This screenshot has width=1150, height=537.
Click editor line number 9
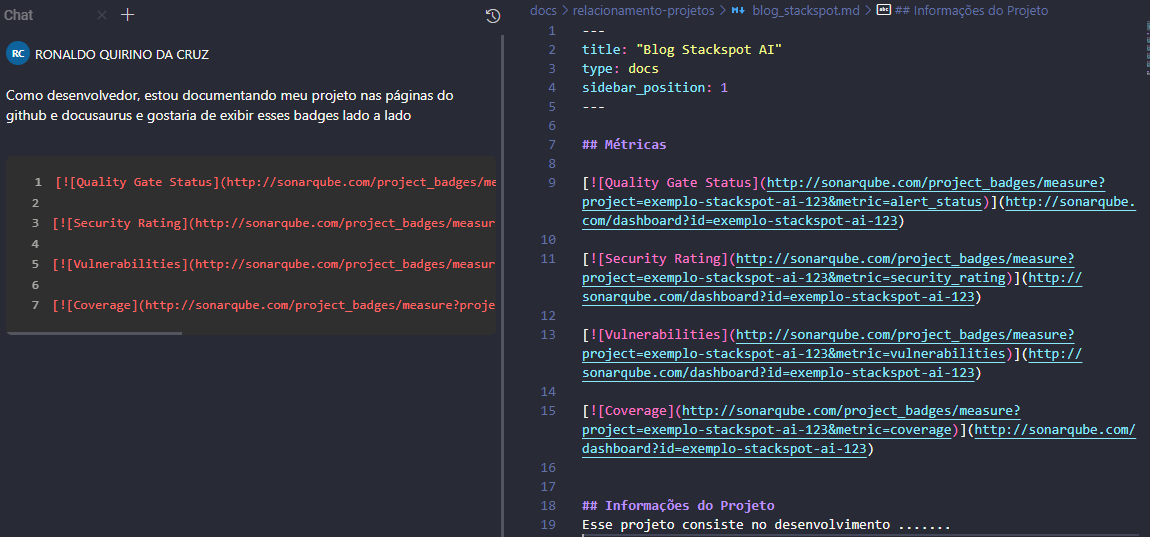pyautogui.click(x=551, y=183)
